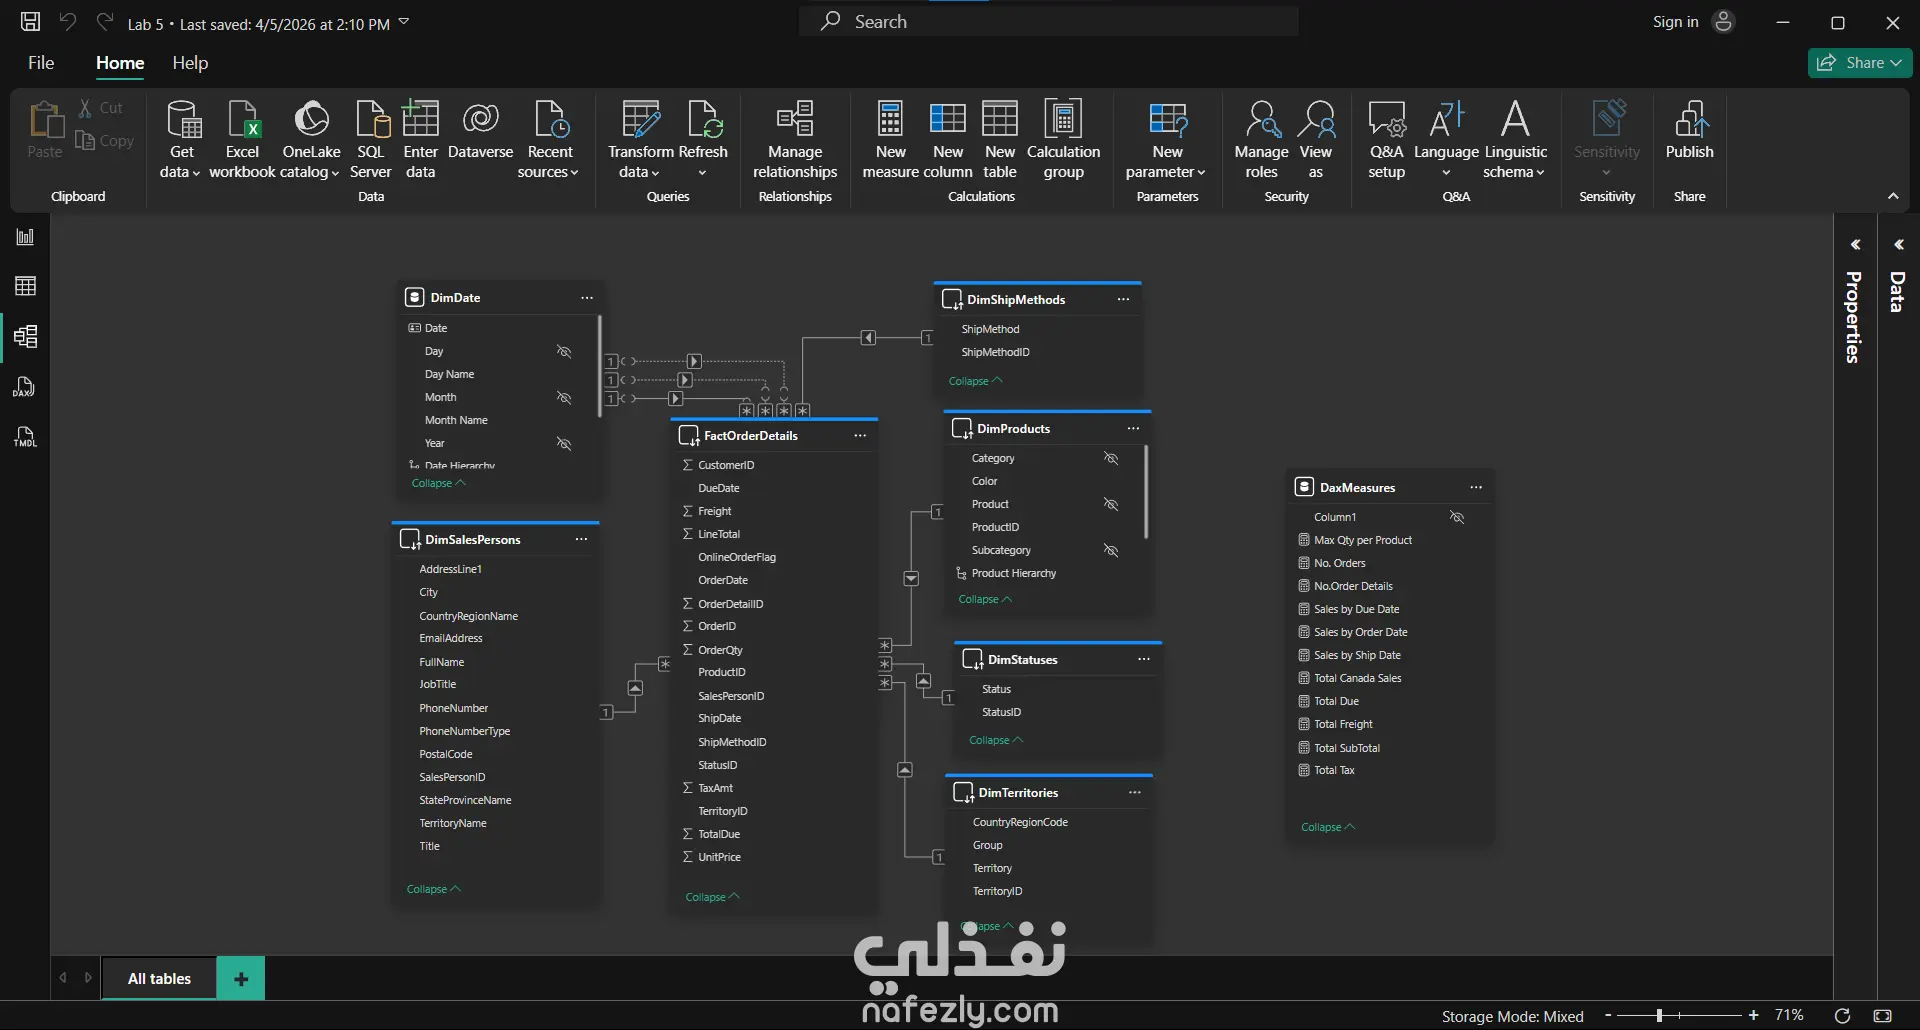Expand the Data pane

pyautogui.click(x=1899, y=245)
